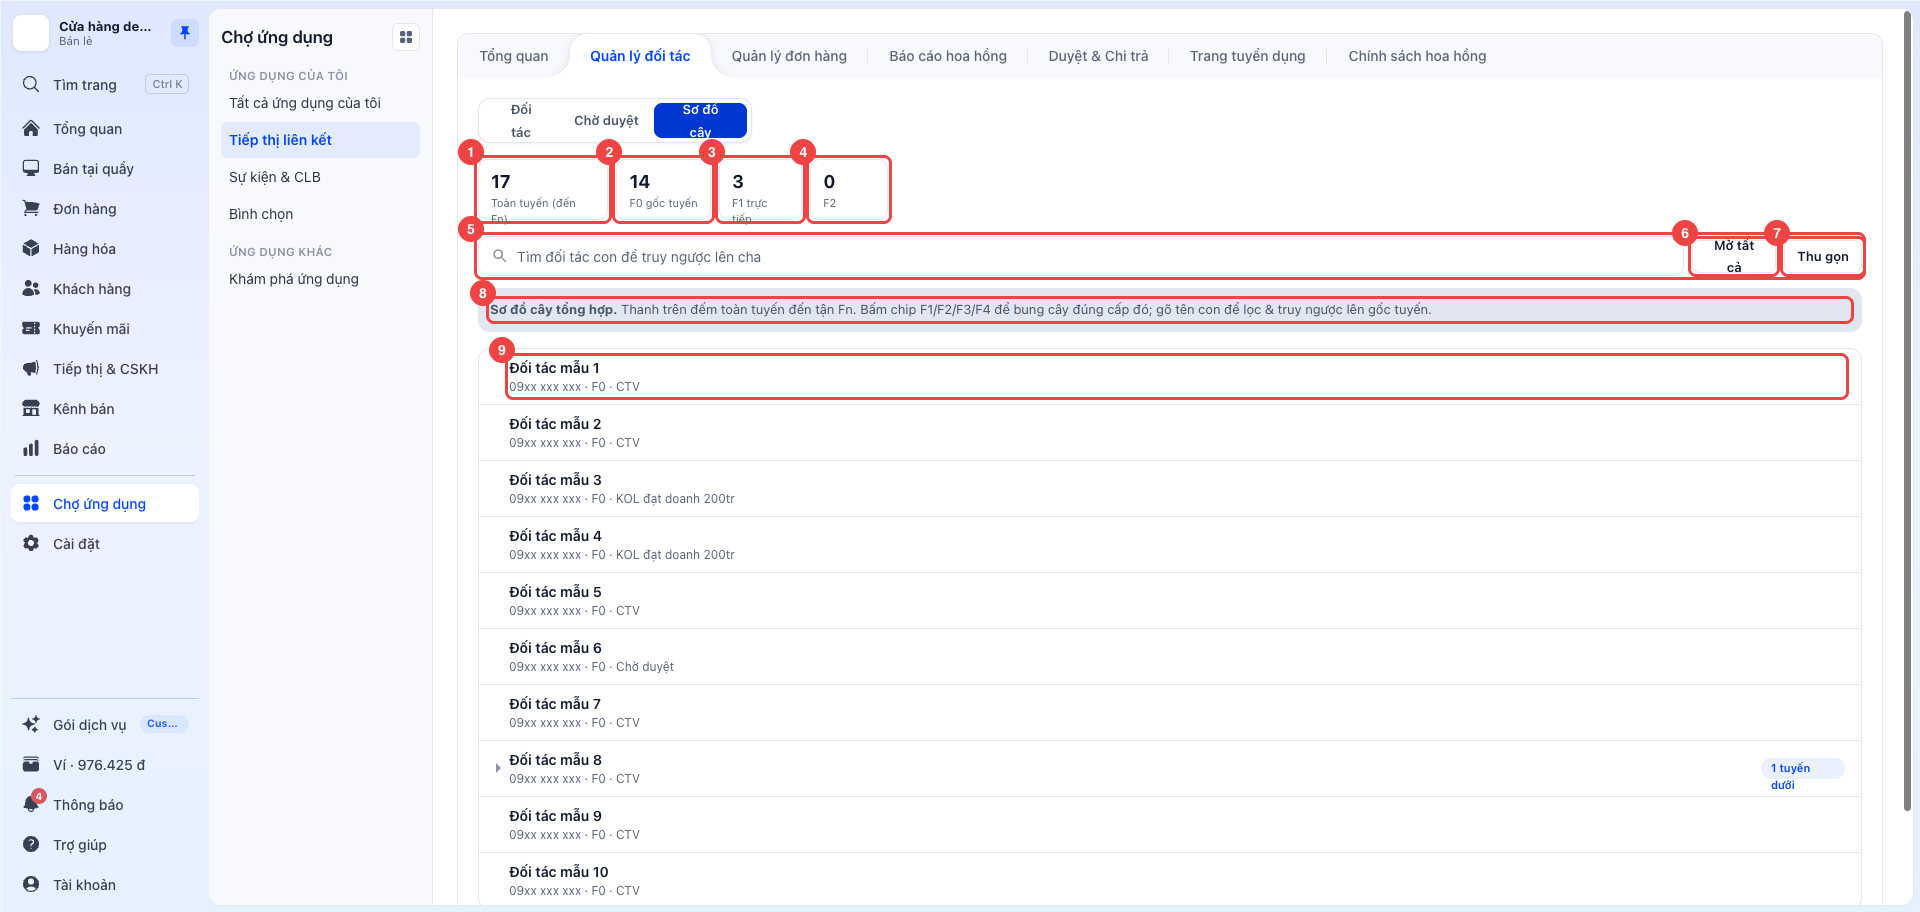Open Đơn hàng cart icon in sidebar
This screenshot has width=1920, height=912.
tap(31, 209)
